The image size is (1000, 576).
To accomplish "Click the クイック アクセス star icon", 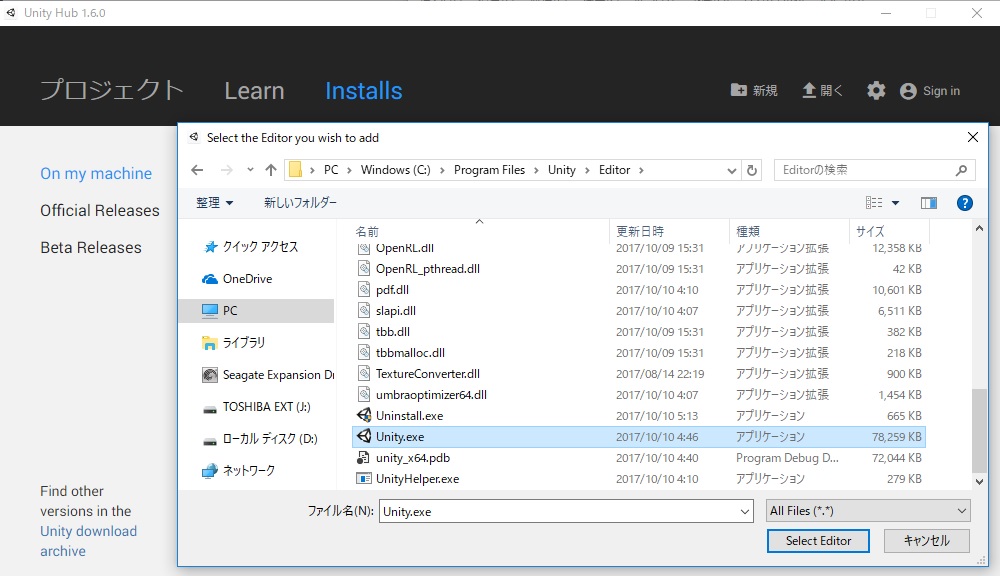I will coord(210,247).
